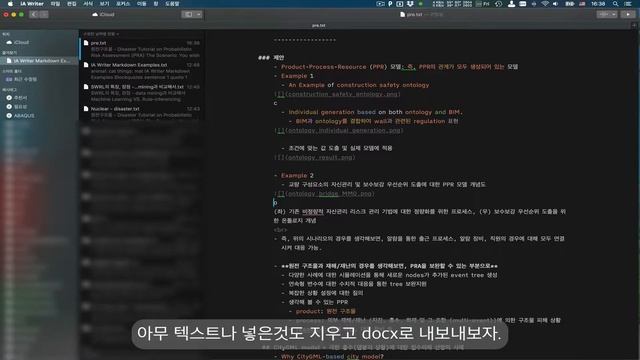Click the forward navigation arrow in toolbar
The height and width of the screenshot is (360, 640).
click(x=44, y=14)
